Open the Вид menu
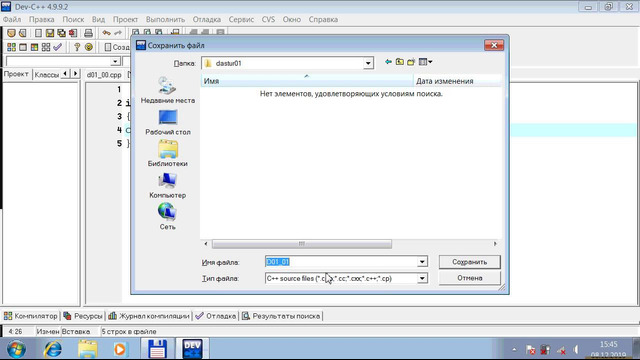 [98, 20]
